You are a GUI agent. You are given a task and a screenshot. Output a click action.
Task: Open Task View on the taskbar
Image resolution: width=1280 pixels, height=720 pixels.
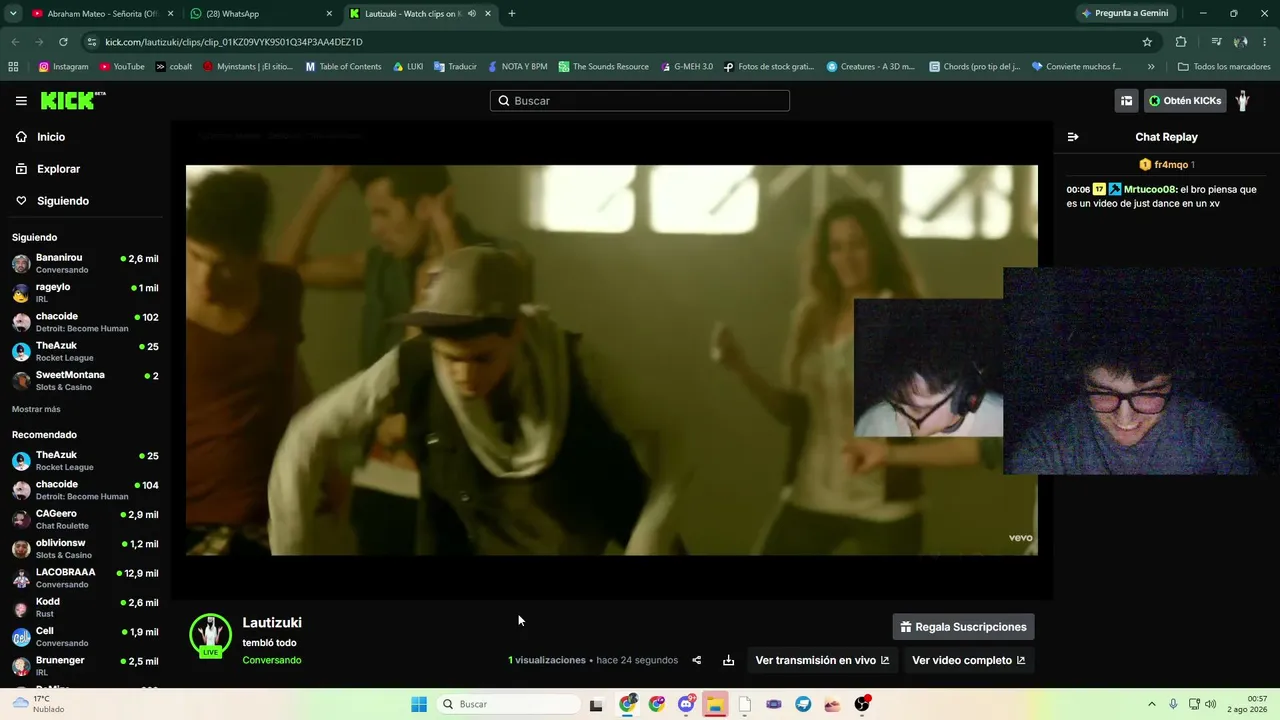click(x=596, y=704)
